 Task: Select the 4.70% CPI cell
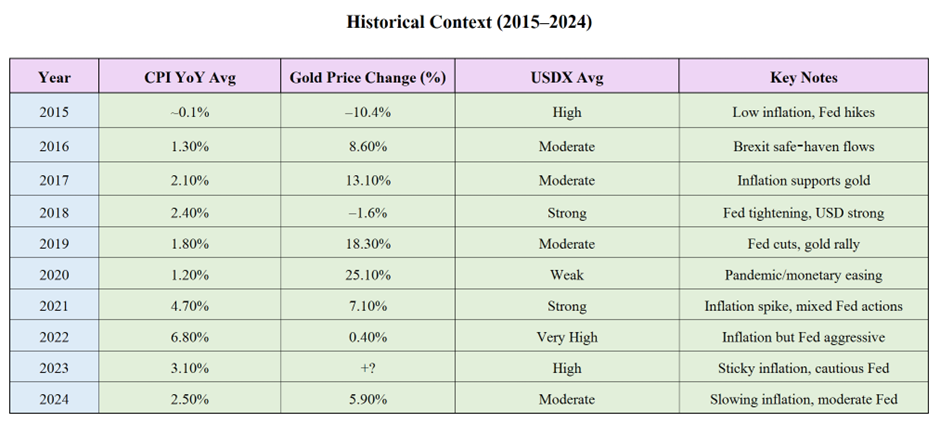click(190, 306)
